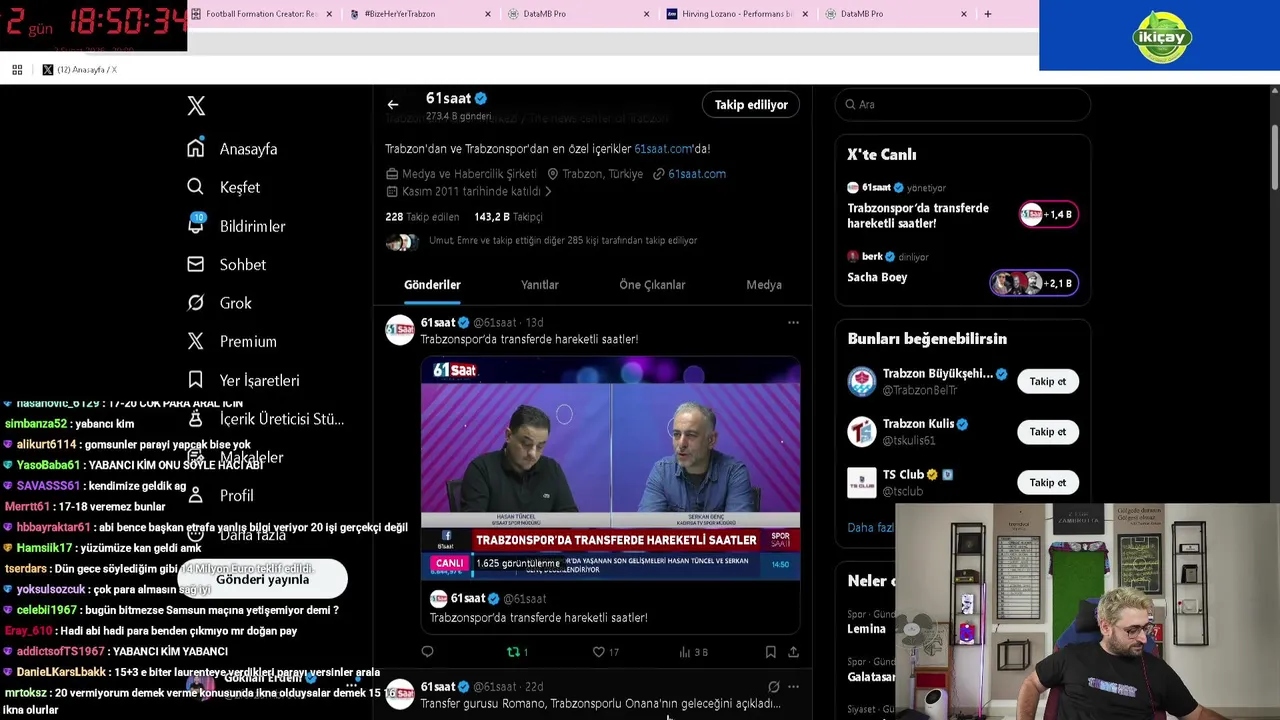
Task: Open Trabzon Büyükşehir profile avatar
Action: 861,382
